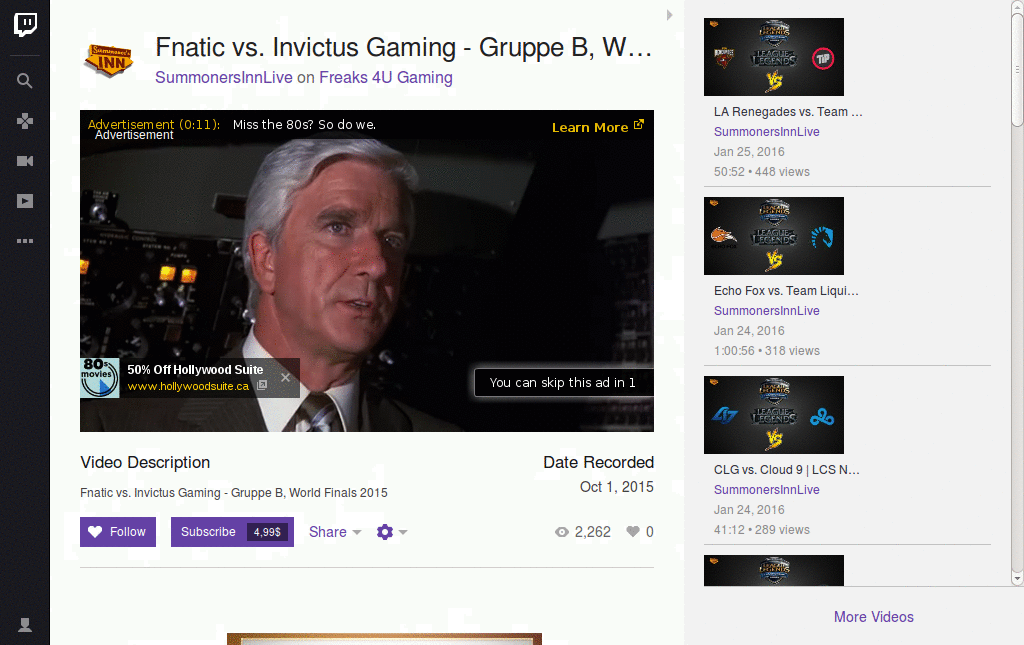Open the Freaks 4U Gaming team link

[x=386, y=78]
